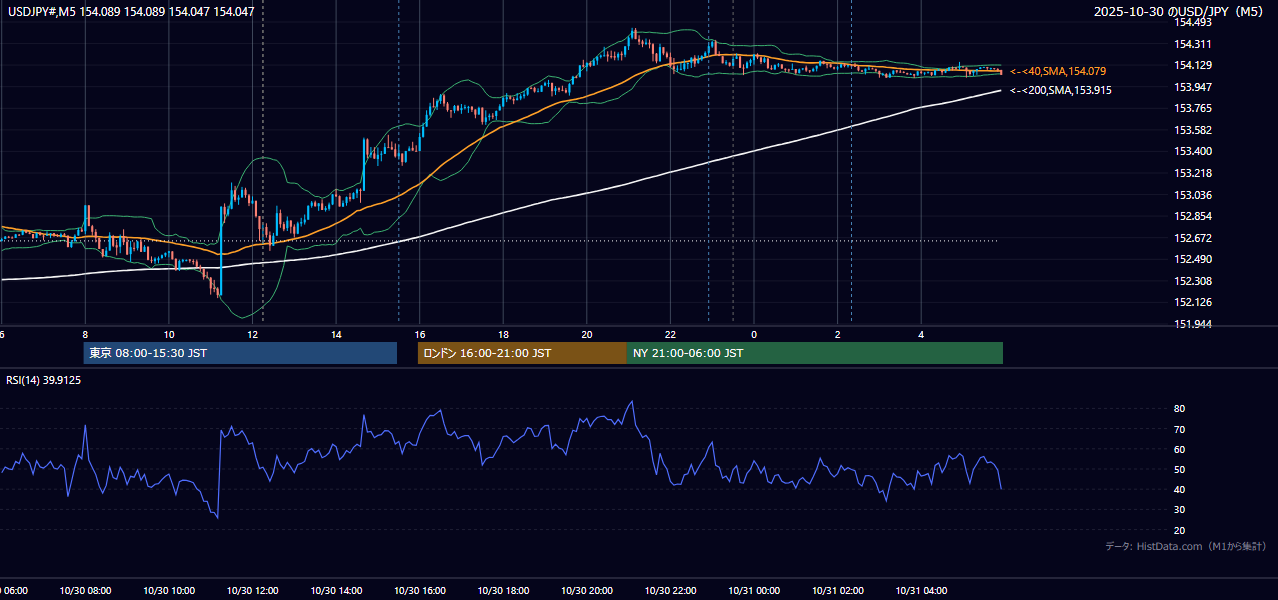Click the Tokyo 08:00-15:30 JST session bar
This screenshot has width=1278, height=600.
(240, 353)
